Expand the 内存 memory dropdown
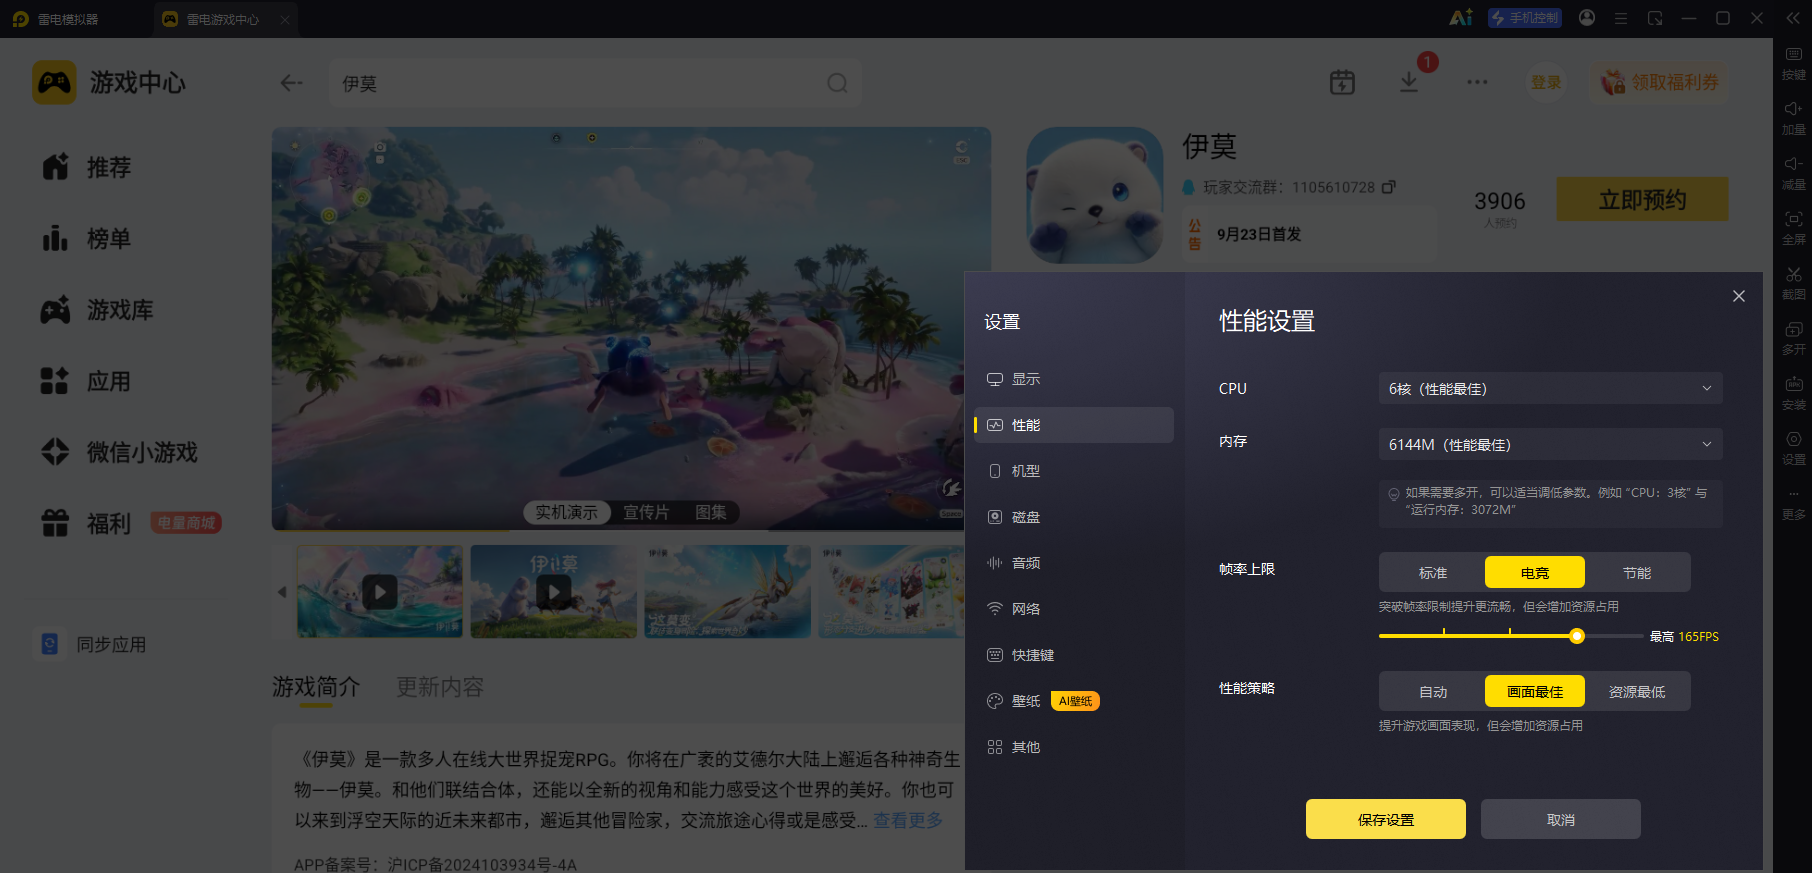The image size is (1812, 873). [x=1550, y=445]
